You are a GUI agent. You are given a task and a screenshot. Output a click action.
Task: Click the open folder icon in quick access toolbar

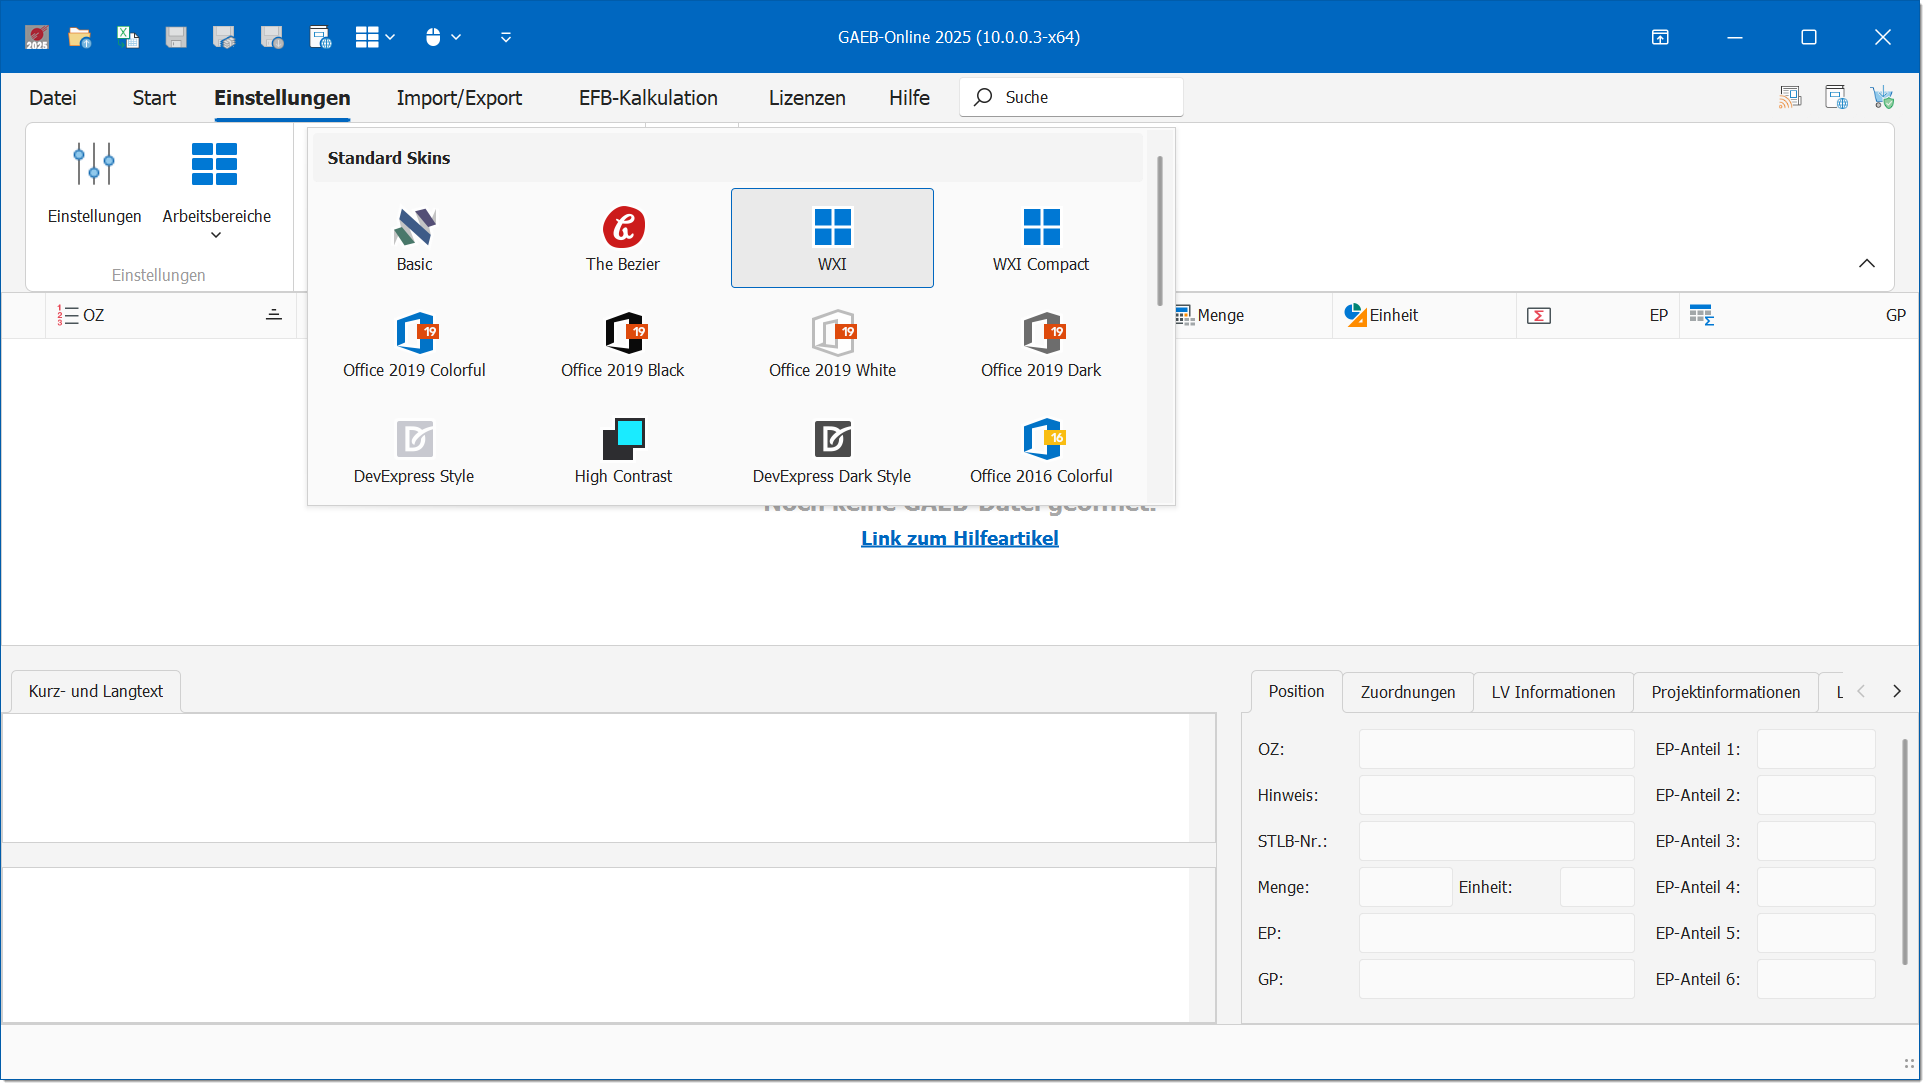pyautogui.click(x=80, y=37)
